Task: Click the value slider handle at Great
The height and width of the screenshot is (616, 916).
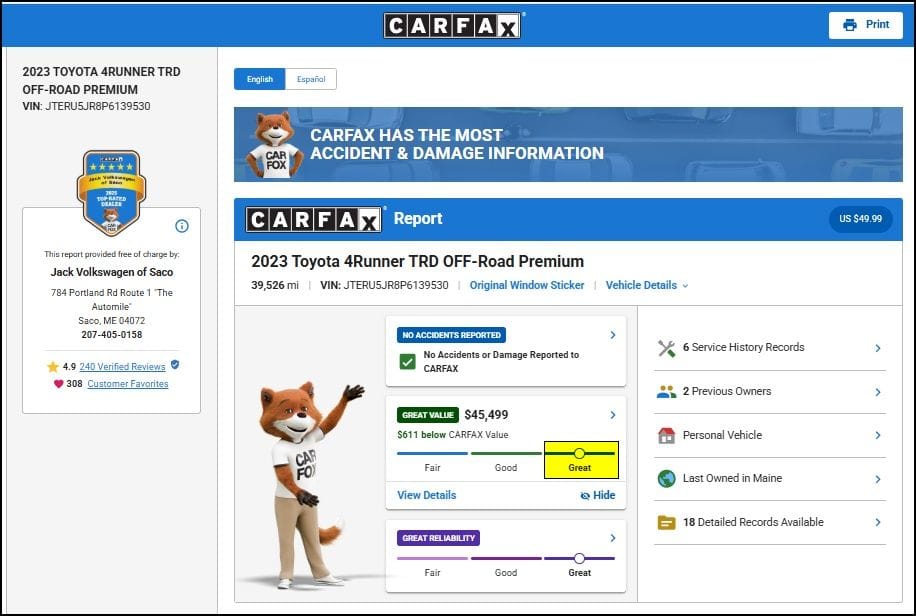Action: coord(579,453)
